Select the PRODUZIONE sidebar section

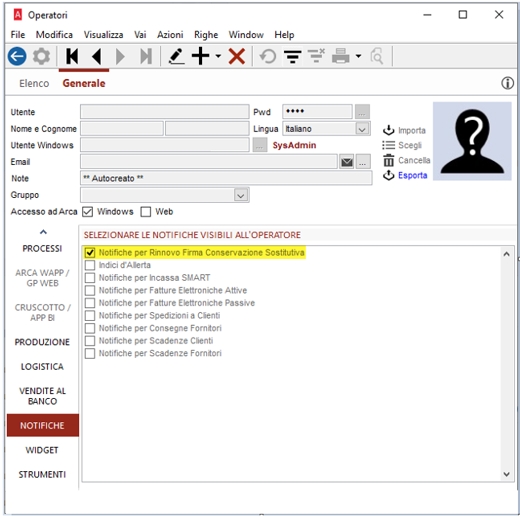pos(42,342)
